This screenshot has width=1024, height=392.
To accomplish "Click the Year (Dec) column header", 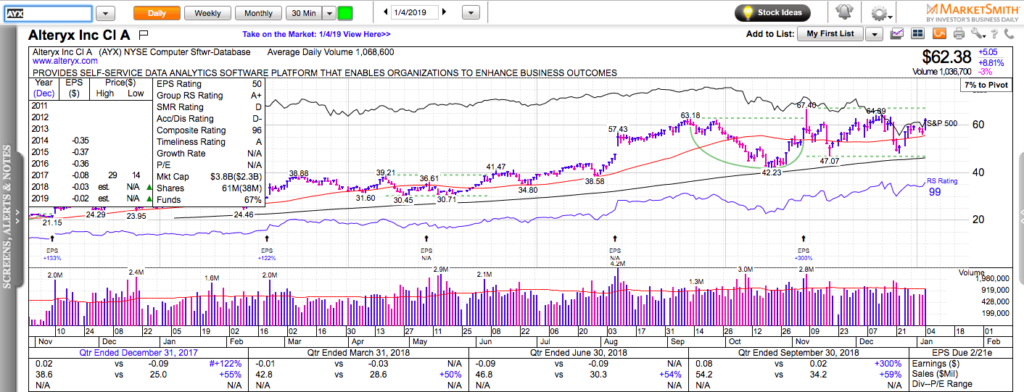I will click(45, 89).
